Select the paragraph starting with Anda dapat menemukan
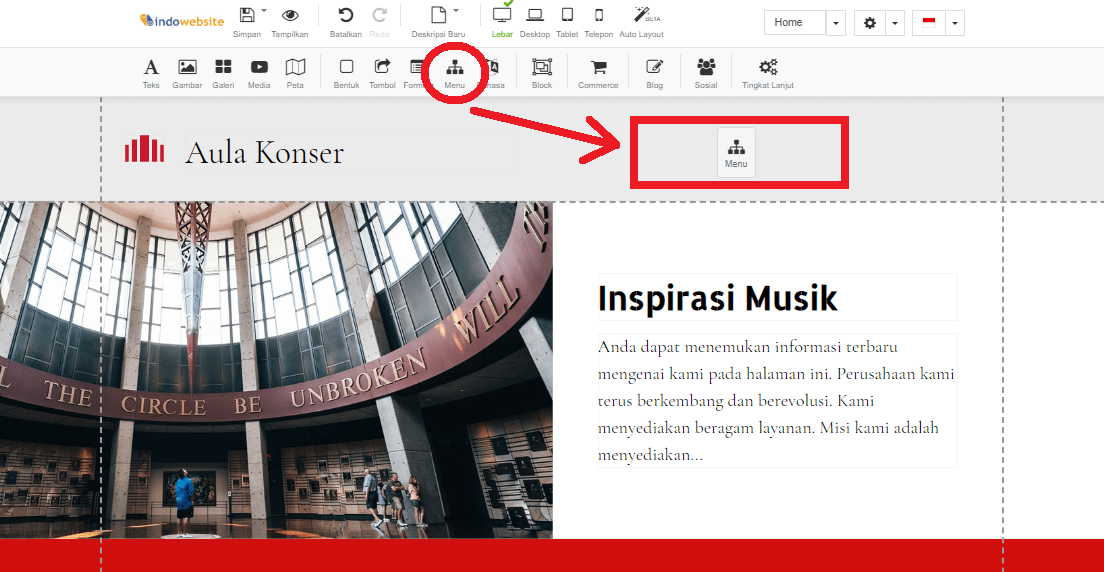 [777, 400]
